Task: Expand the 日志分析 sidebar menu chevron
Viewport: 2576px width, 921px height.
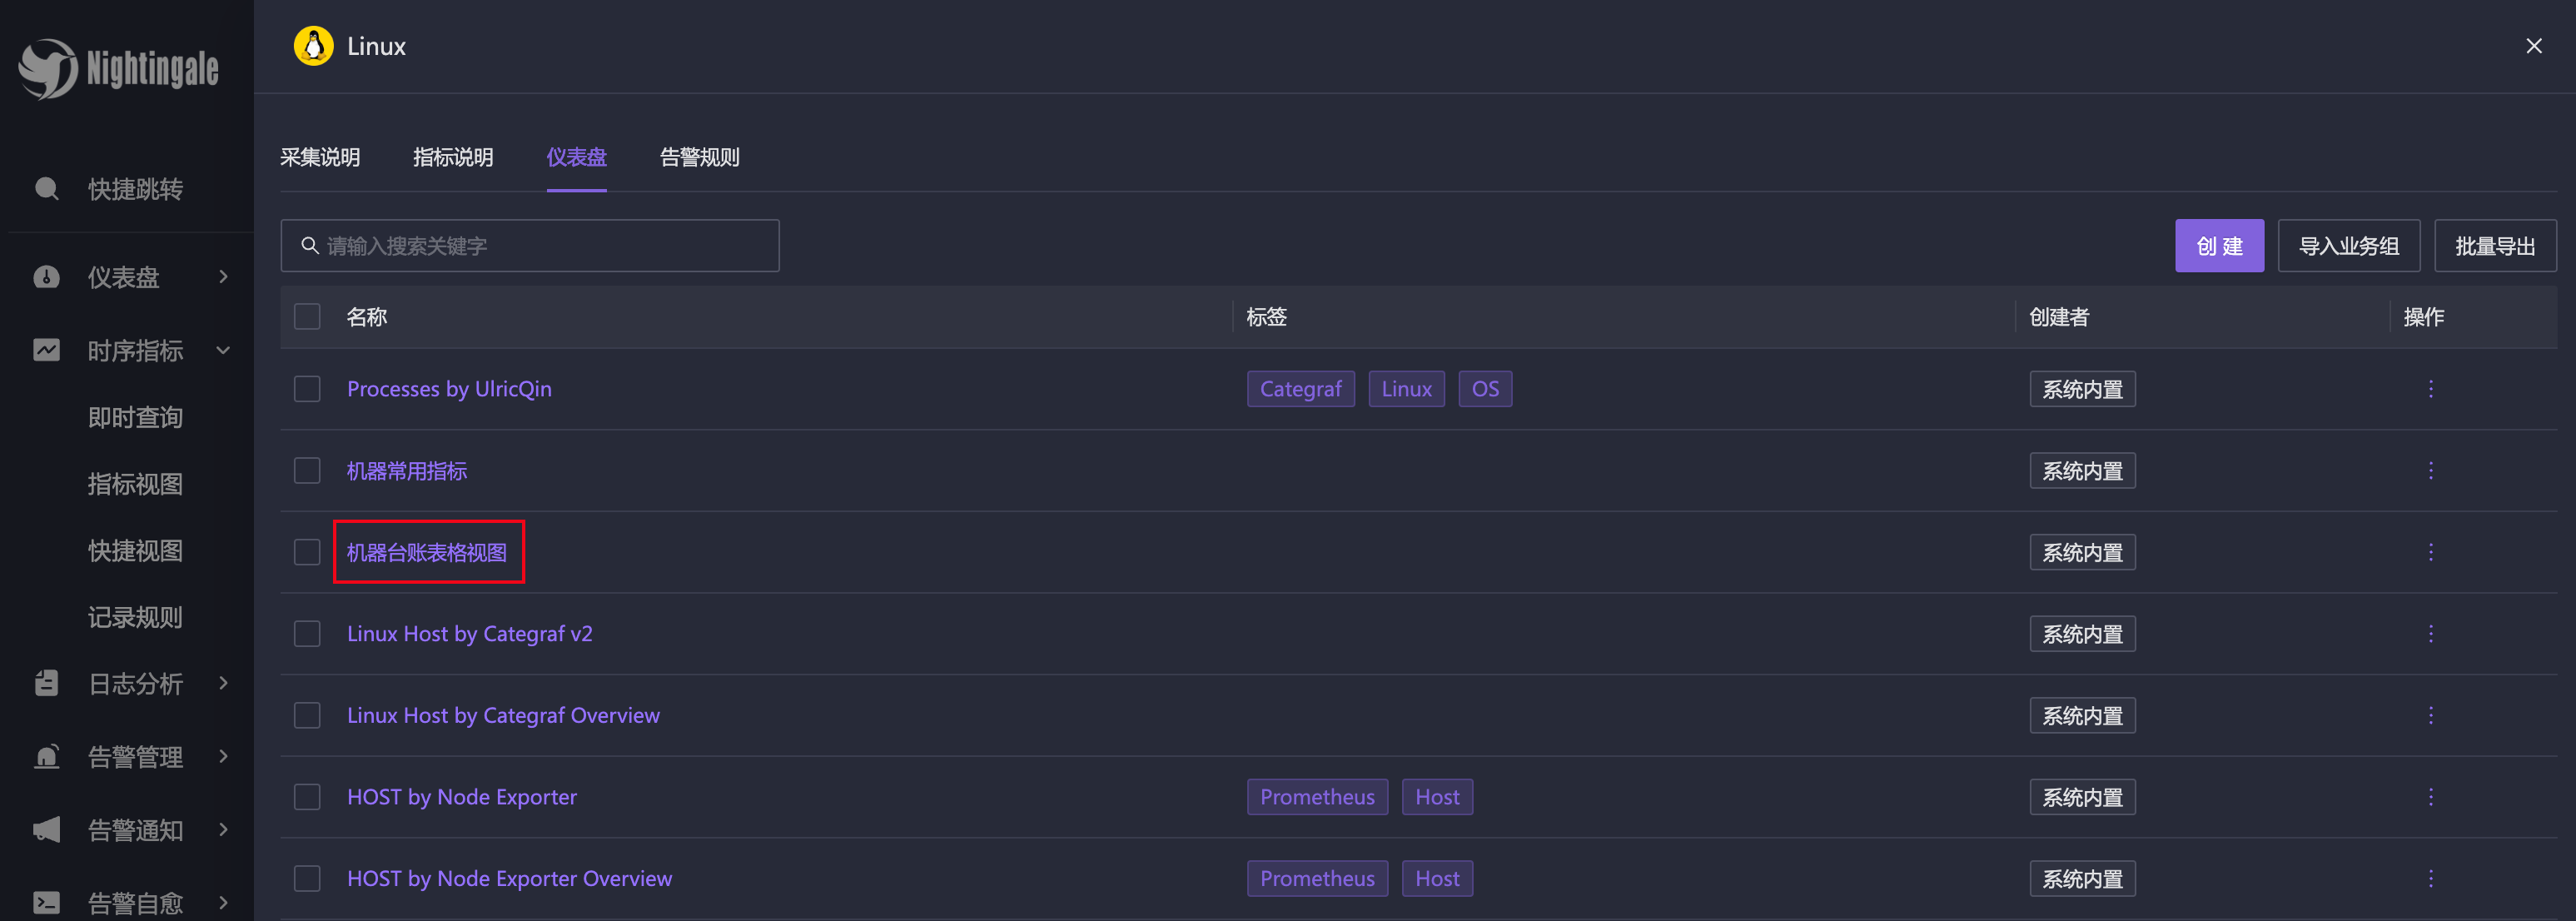Action: tap(223, 683)
